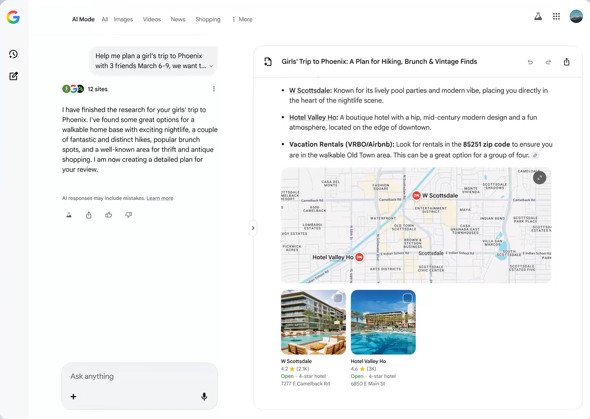Select the W Scottsdale photo checkbox
The image size is (590, 419).
point(338,298)
